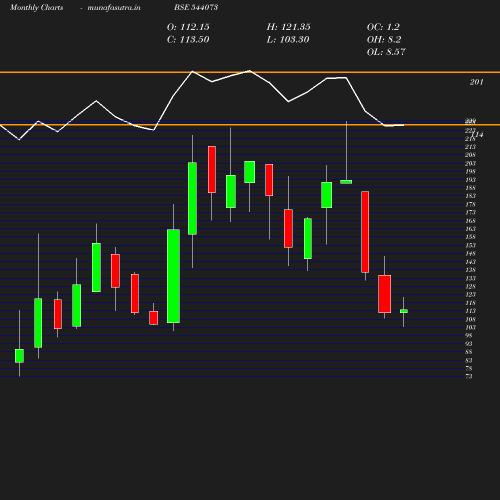This screenshot has height=500, width=500.
Task: Click the 158 price axis label
Action: point(471,237)
